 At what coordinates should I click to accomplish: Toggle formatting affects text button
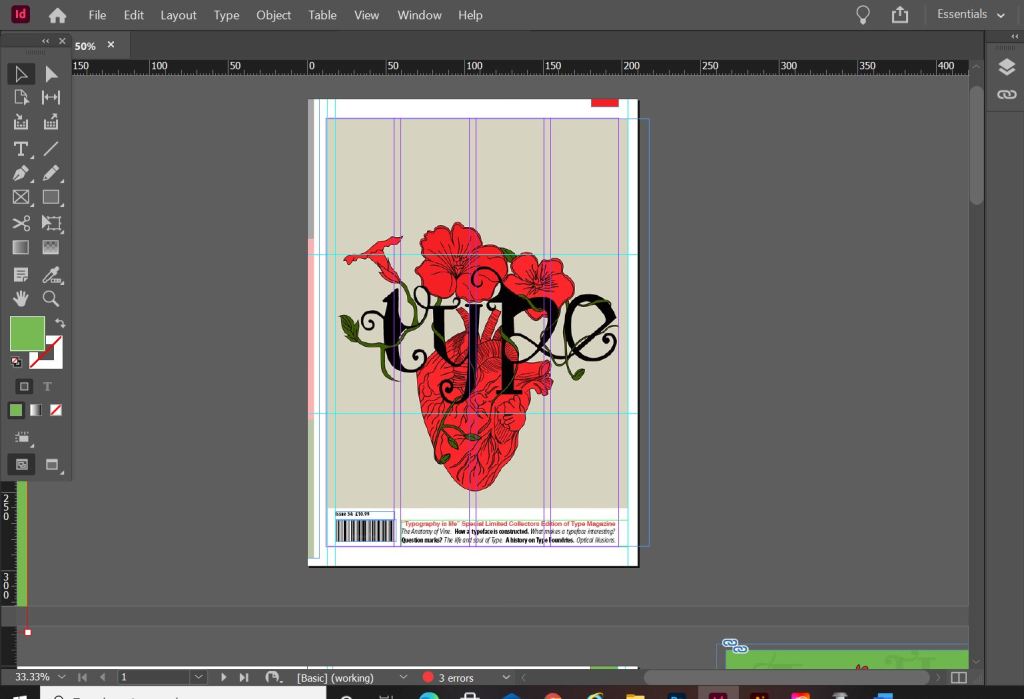click(x=47, y=386)
